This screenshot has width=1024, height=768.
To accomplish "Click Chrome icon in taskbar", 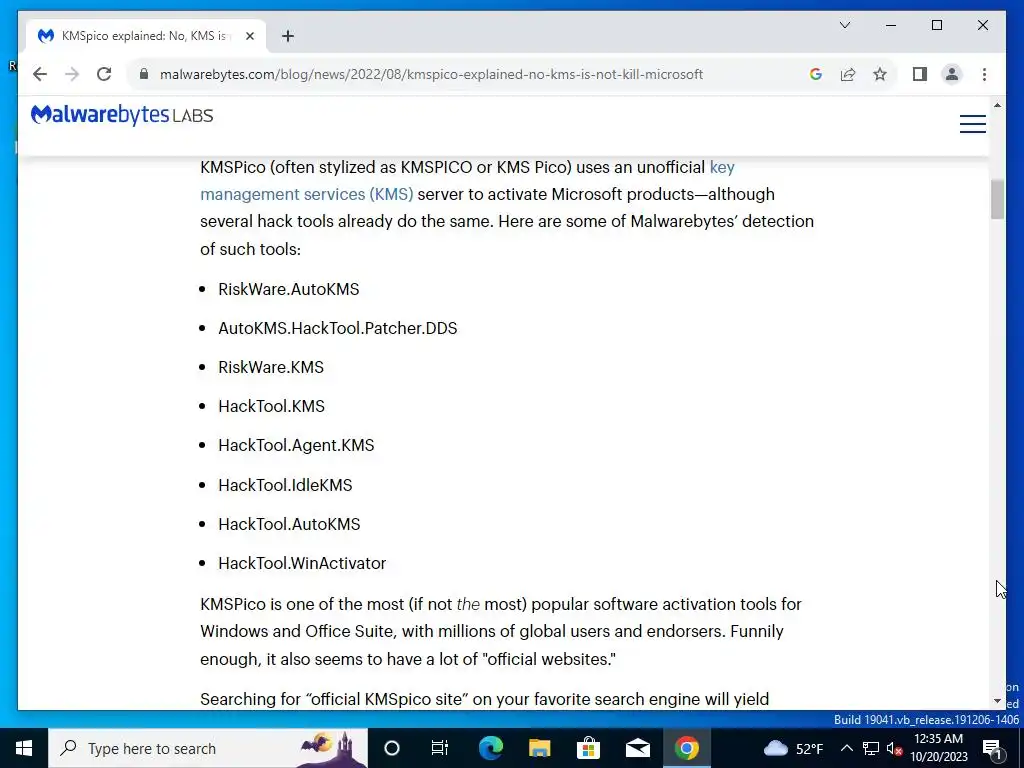I will (x=686, y=748).
